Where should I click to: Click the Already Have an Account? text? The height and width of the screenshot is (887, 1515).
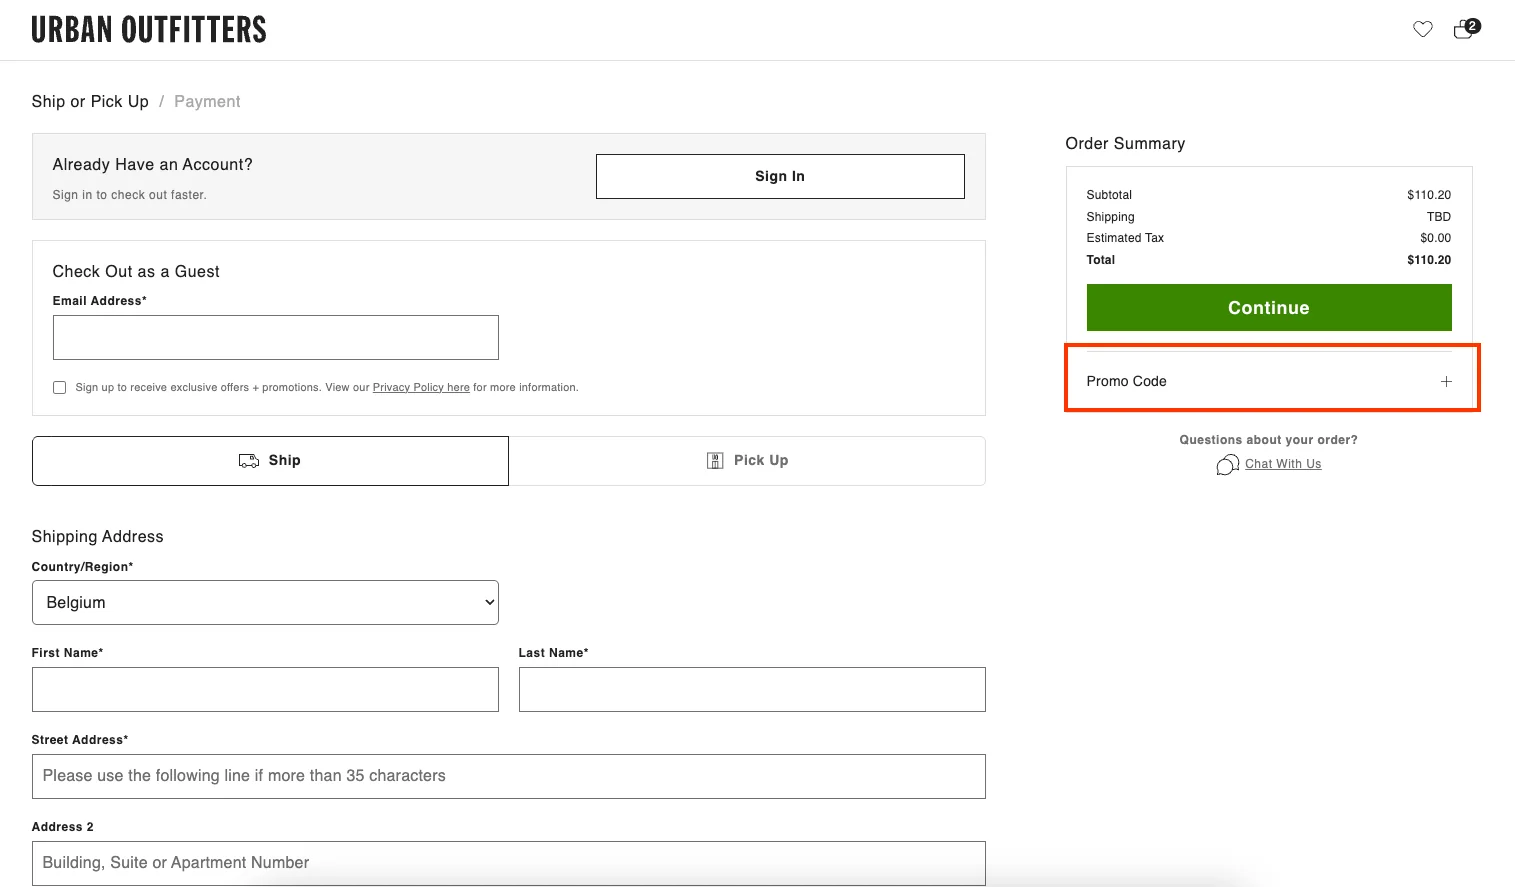click(152, 164)
